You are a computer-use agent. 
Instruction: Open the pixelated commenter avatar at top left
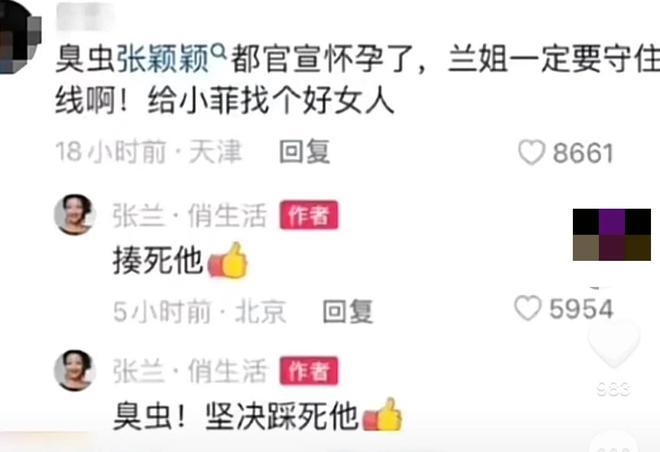19,37
